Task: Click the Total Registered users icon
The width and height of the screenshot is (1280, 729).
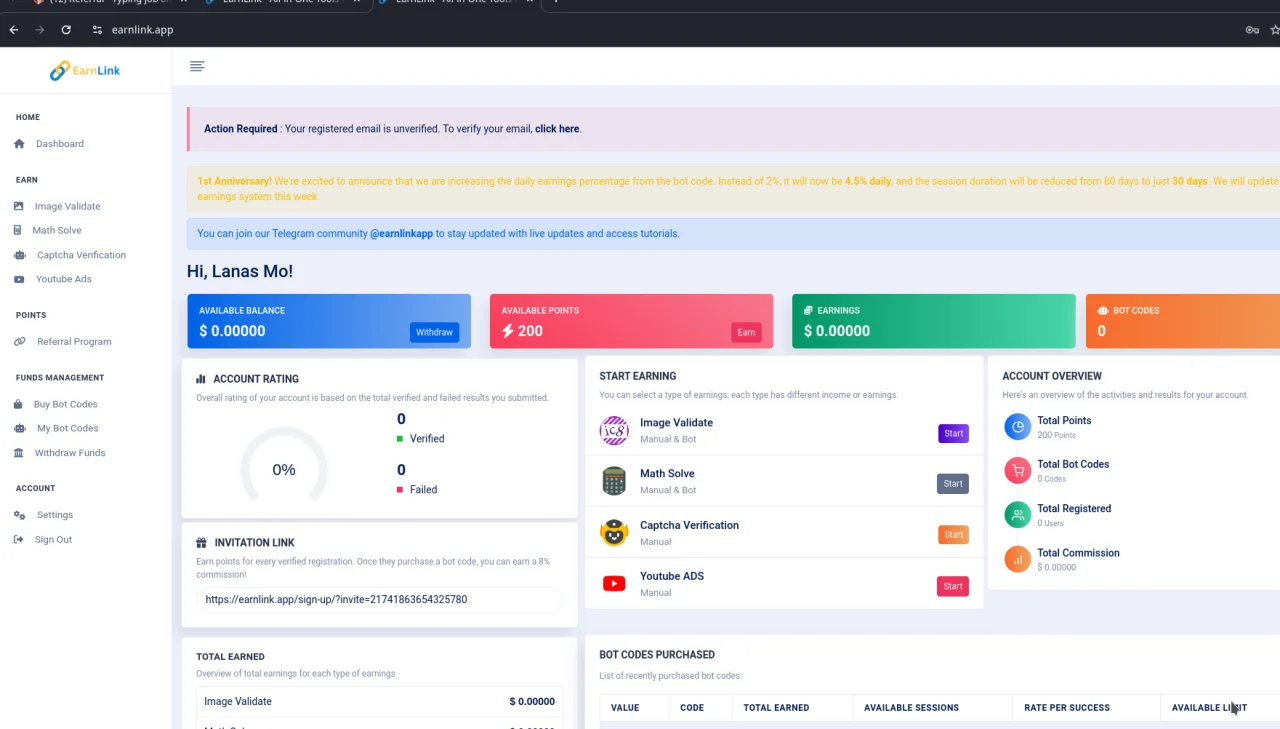Action: (x=1018, y=515)
